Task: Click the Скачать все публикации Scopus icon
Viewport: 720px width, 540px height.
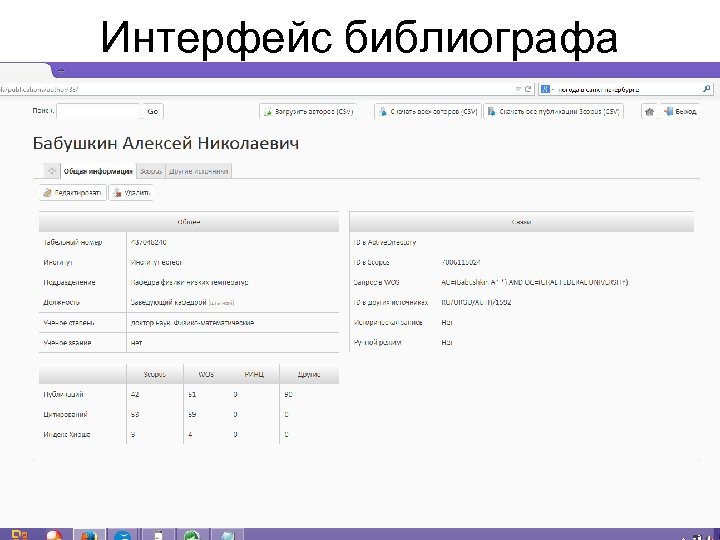Action: click(491, 112)
